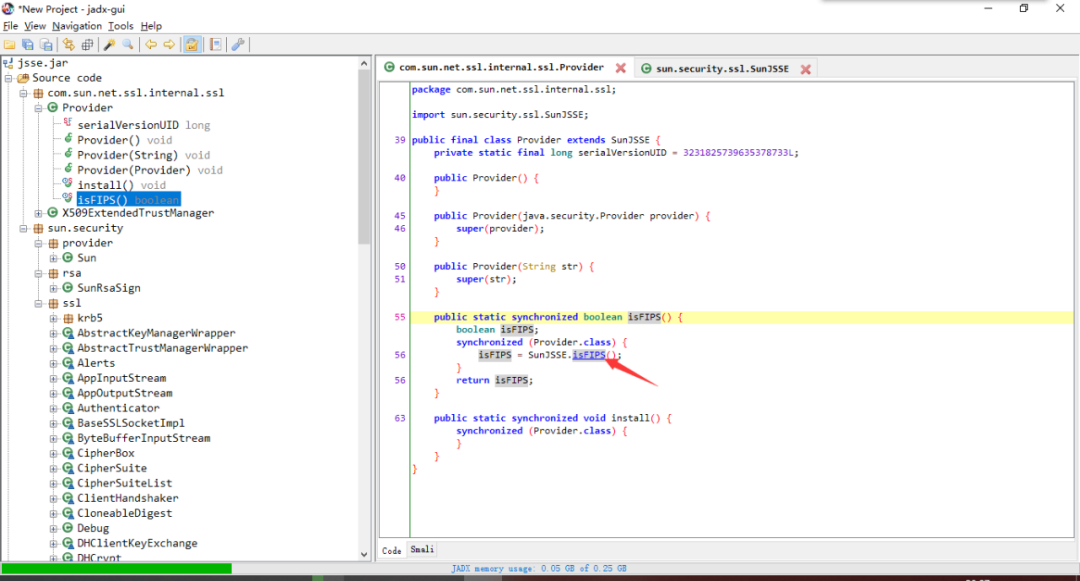Click the Open file toolbar icon

click(x=9, y=45)
